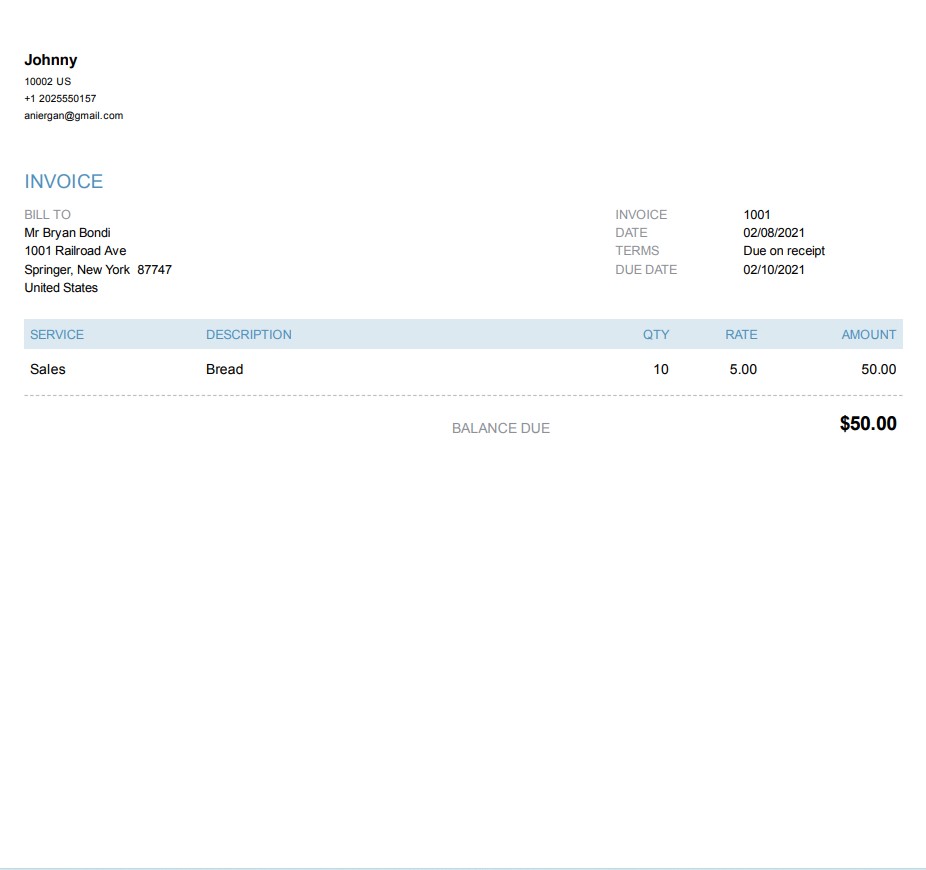This screenshot has width=926, height=870.
Task: Select the invoice date 02/08/2021
Action: coord(774,233)
